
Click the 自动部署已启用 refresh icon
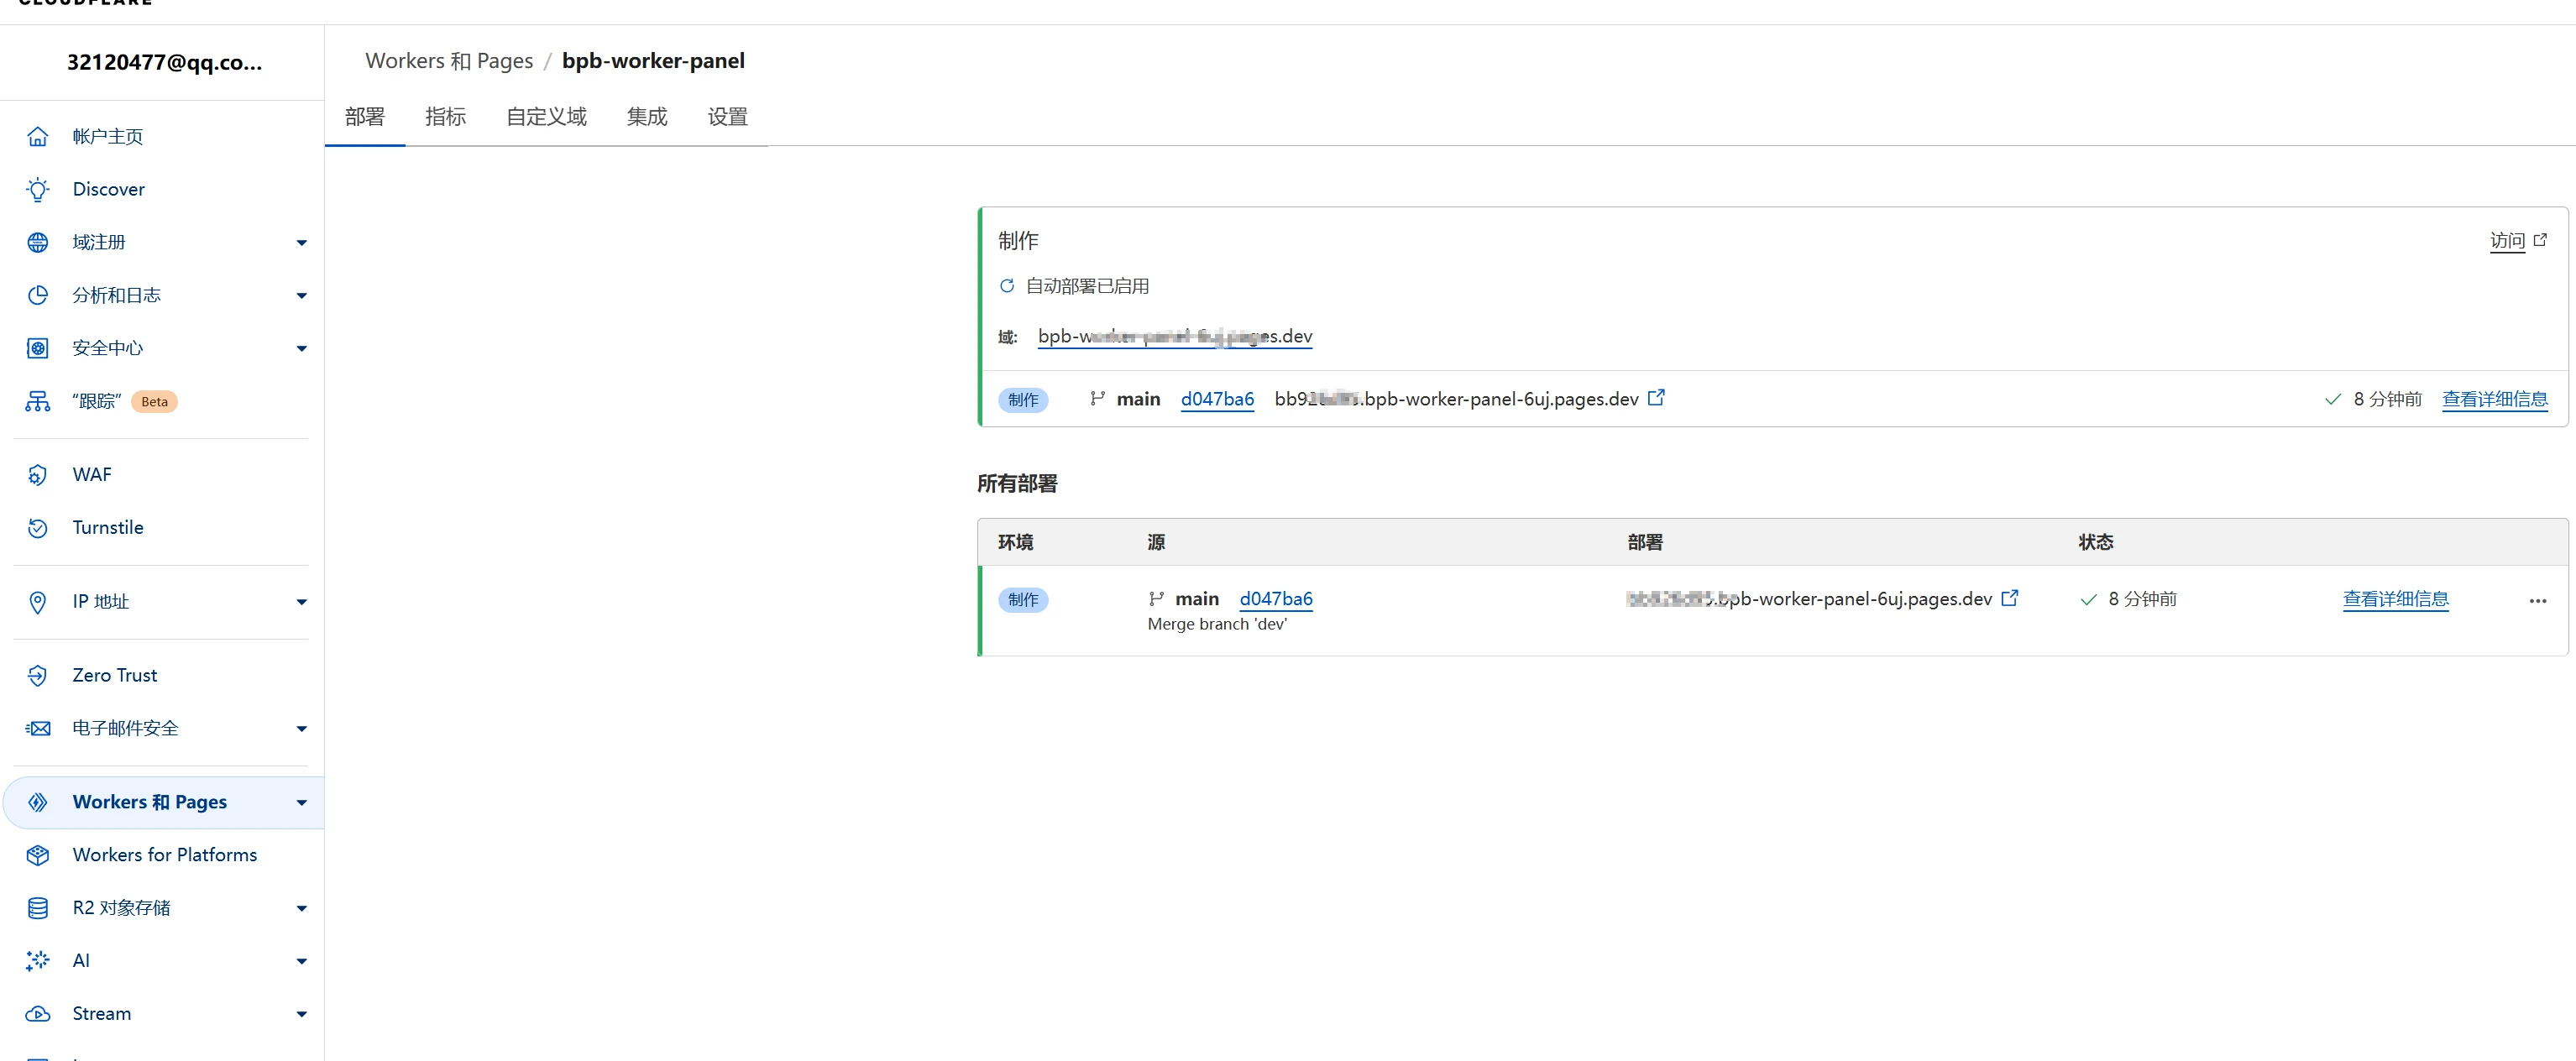[1007, 286]
